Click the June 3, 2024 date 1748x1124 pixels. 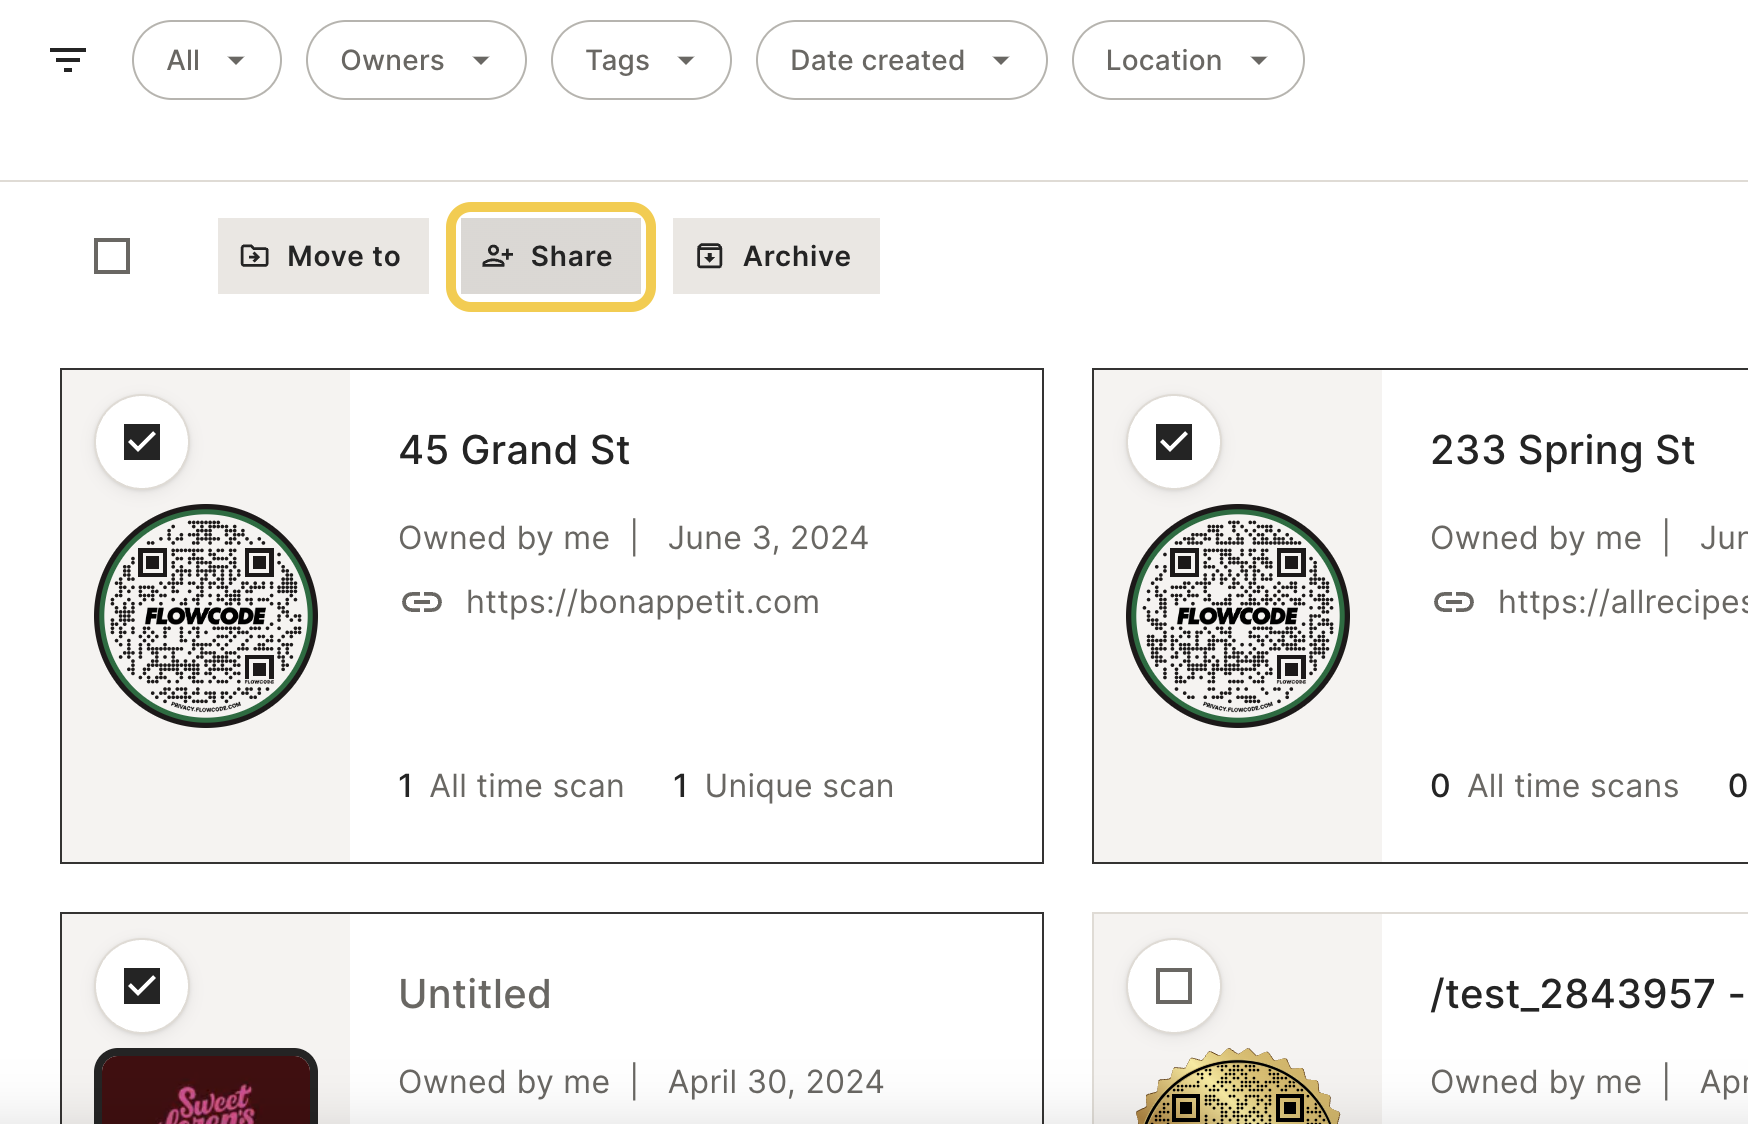tap(768, 538)
